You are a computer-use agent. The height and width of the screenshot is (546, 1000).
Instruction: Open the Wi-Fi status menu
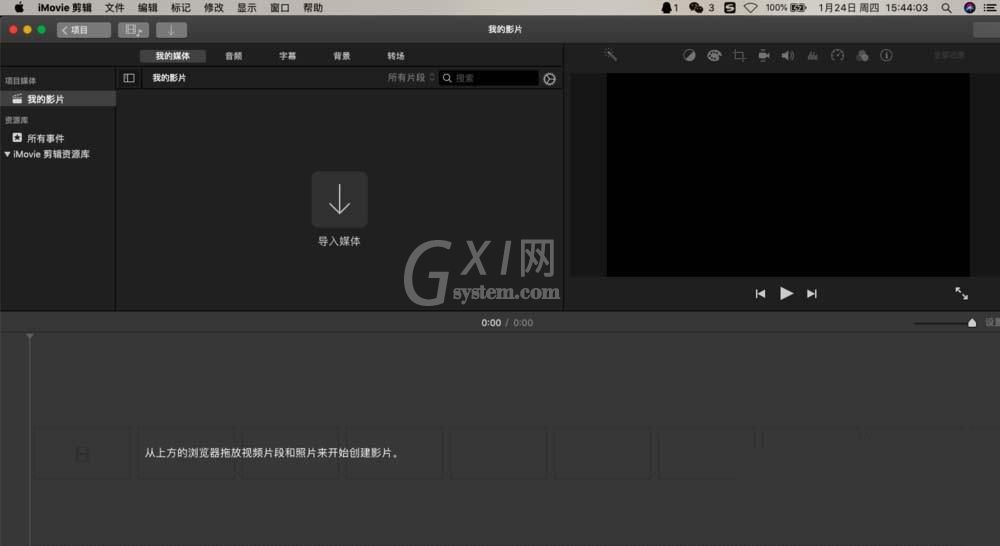click(x=751, y=8)
